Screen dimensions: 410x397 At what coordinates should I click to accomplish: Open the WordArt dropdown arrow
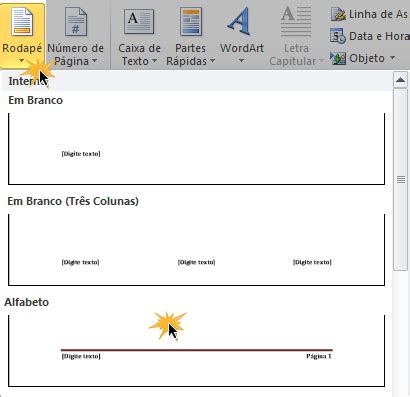(x=242, y=61)
